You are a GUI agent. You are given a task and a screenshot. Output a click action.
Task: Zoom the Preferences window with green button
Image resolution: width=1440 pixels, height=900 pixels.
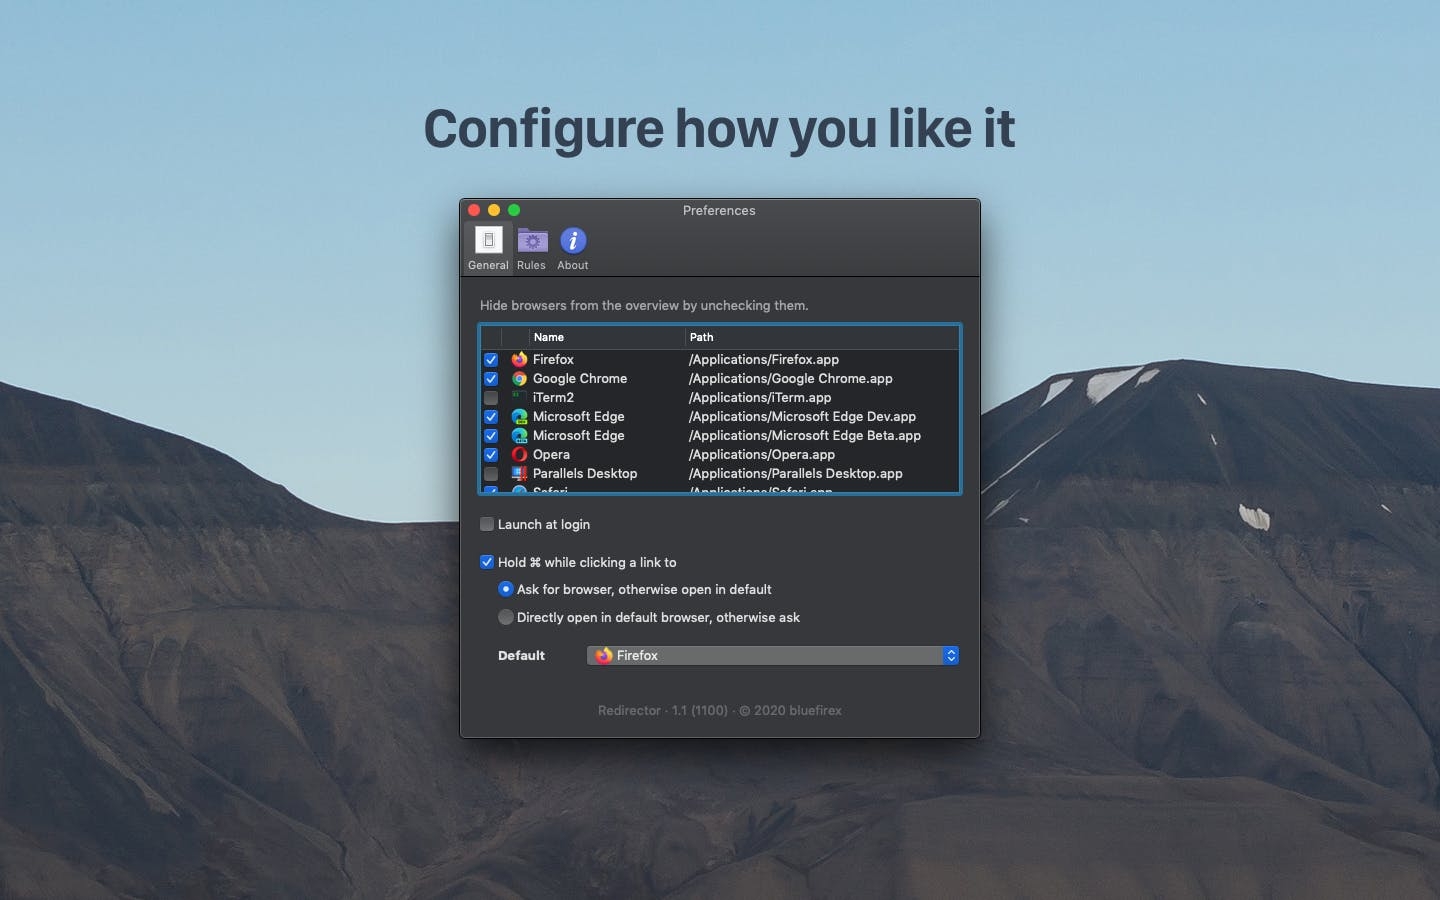tap(514, 210)
